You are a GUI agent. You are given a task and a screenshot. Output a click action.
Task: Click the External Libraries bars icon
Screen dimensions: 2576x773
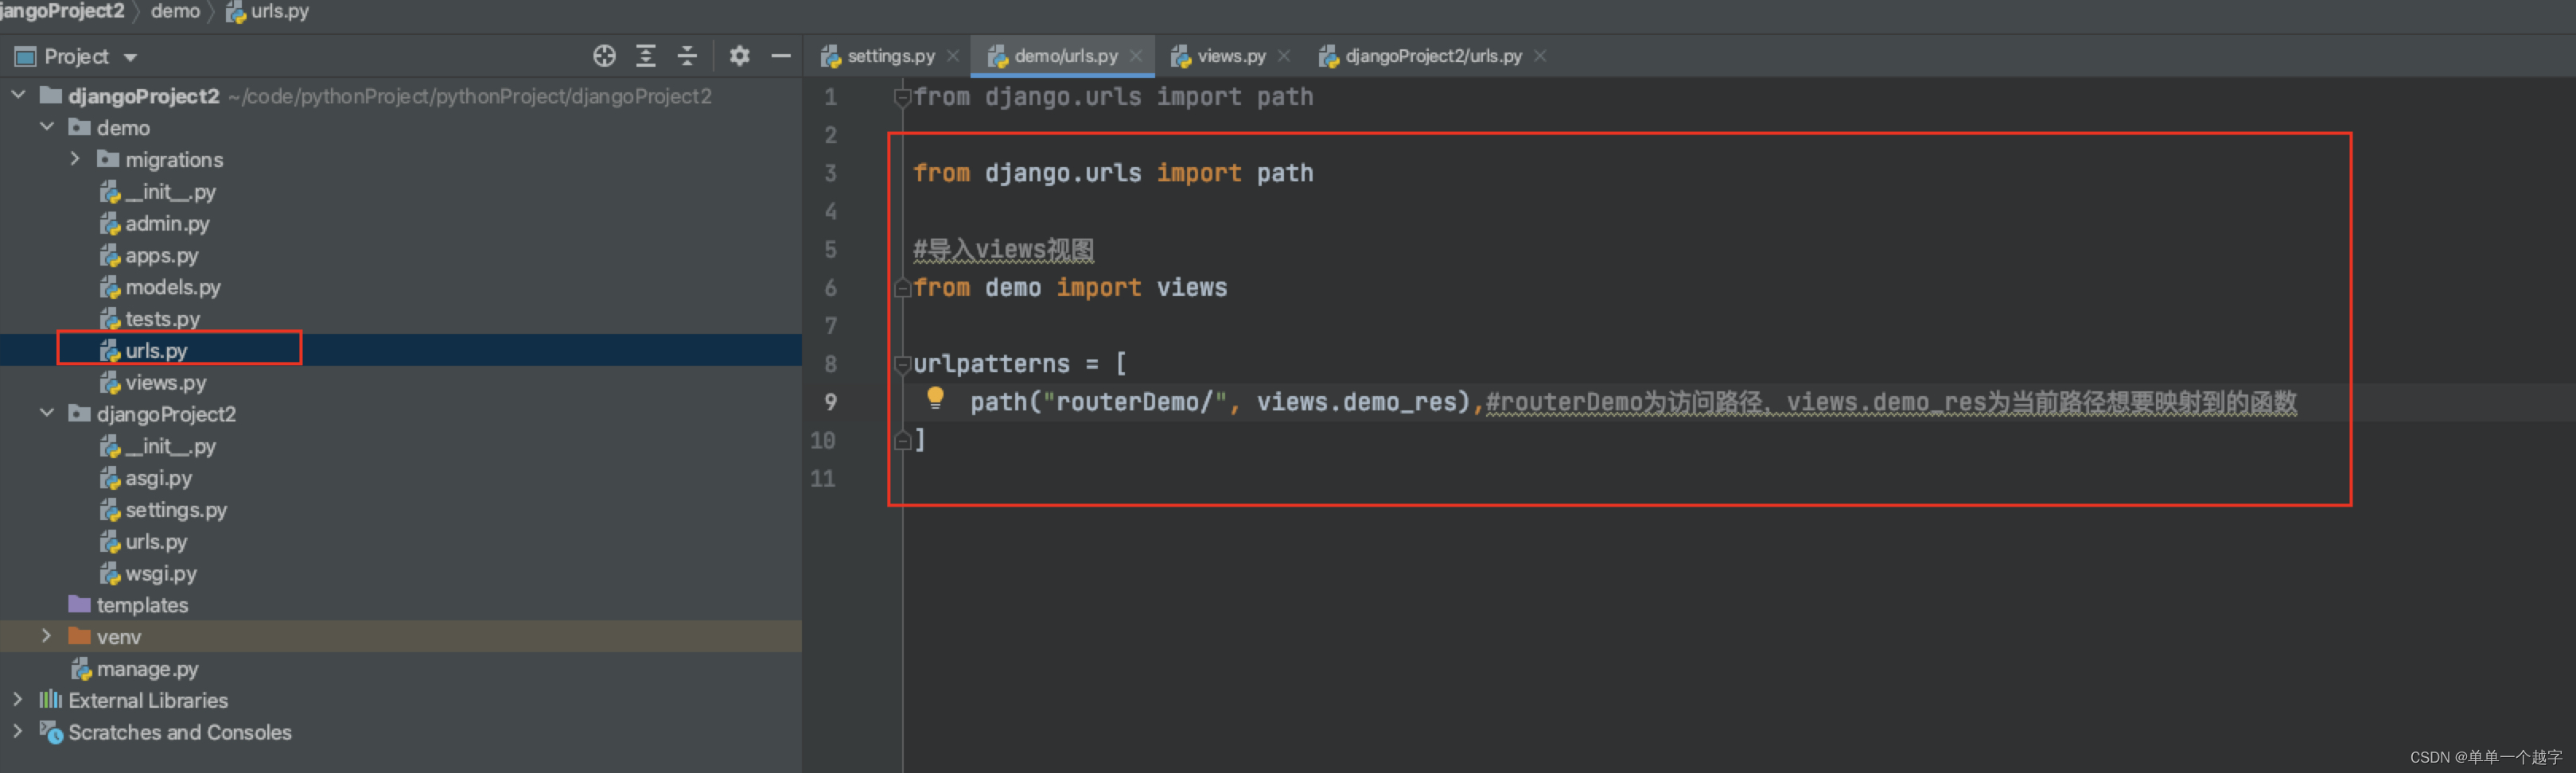pos(51,699)
